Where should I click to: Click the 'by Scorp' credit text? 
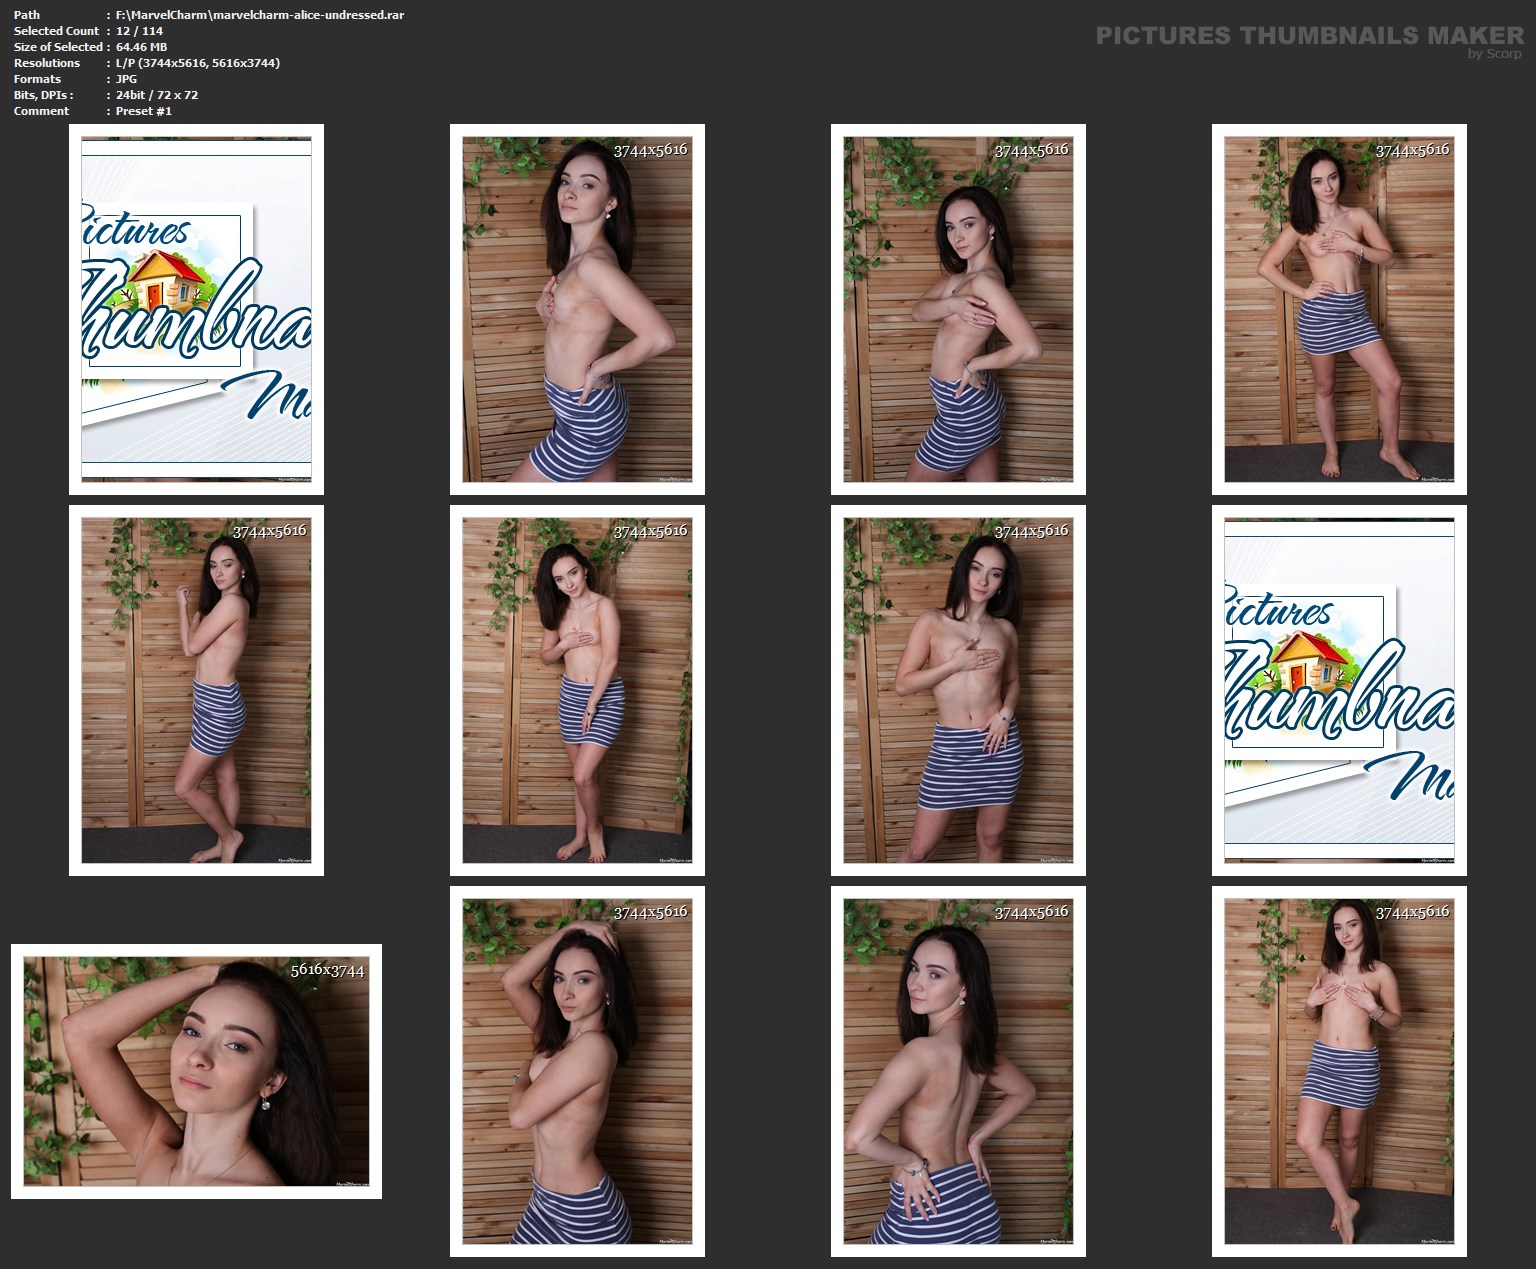click(1494, 54)
